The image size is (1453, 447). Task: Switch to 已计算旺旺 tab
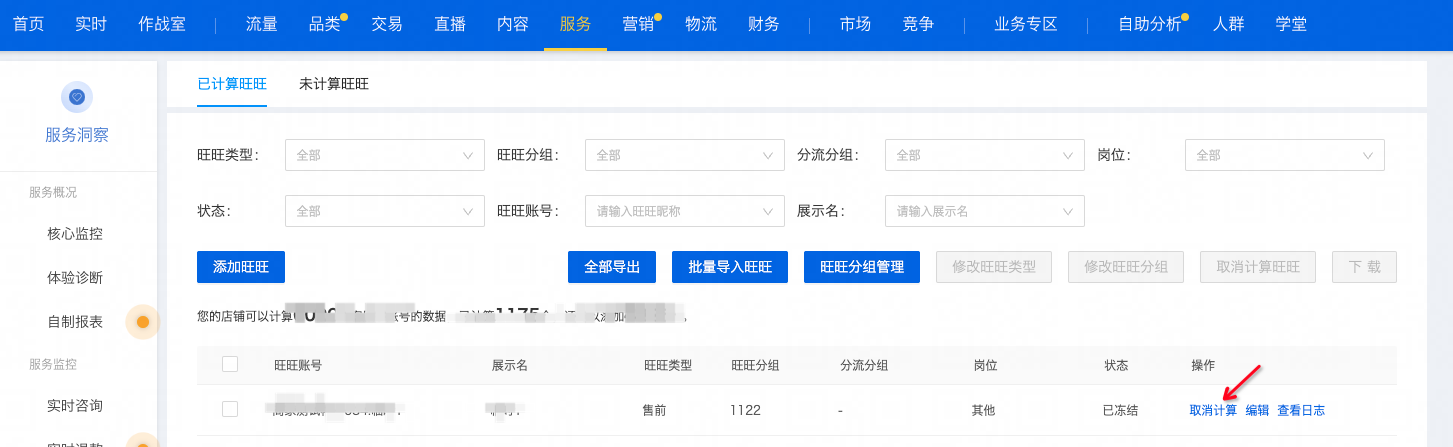(232, 84)
